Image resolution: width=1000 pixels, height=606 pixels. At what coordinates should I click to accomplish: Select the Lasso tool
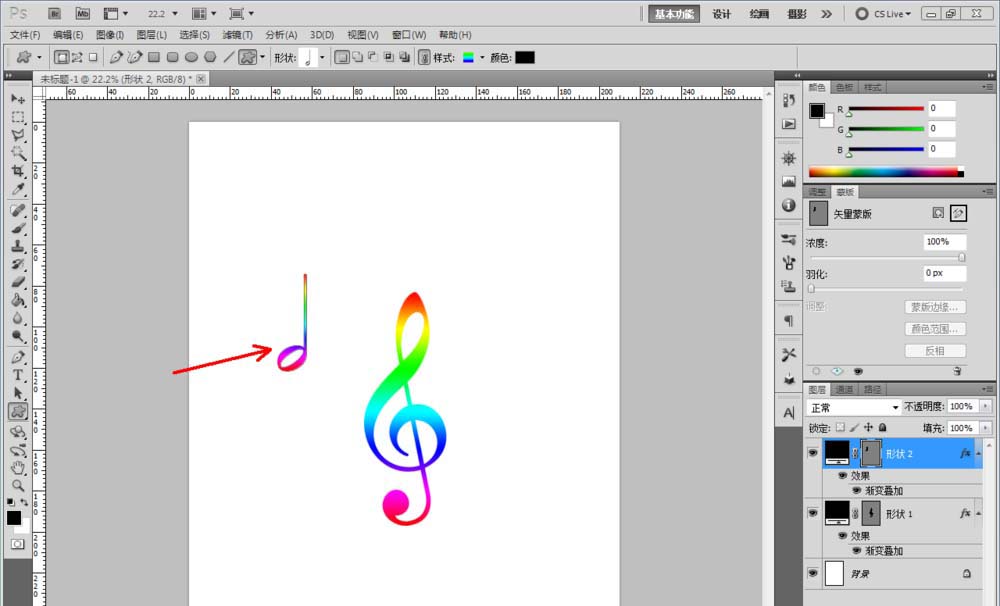(x=18, y=135)
